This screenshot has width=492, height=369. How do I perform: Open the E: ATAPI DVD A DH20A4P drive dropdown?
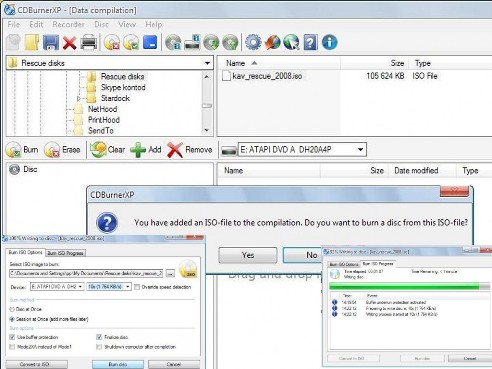coord(360,149)
